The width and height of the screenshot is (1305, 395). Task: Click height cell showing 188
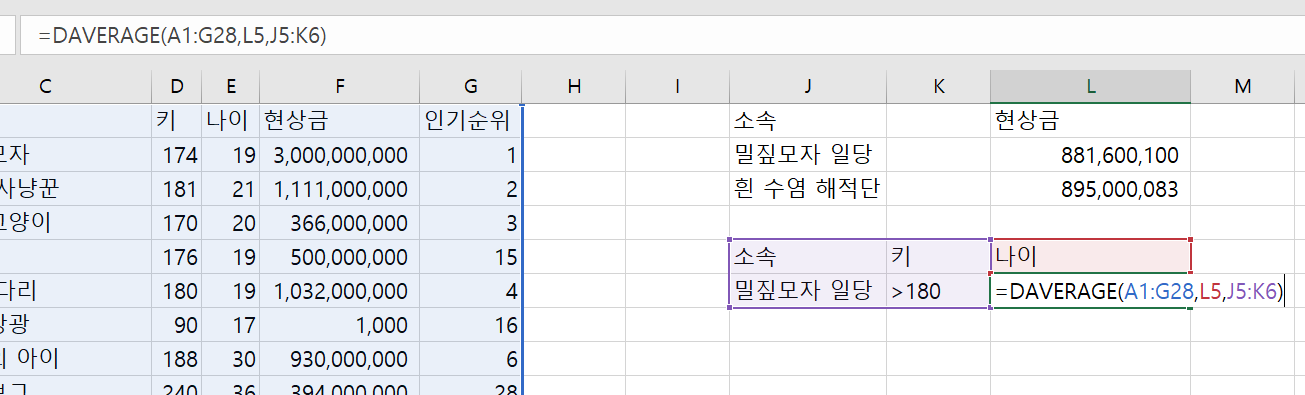pos(176,359)
